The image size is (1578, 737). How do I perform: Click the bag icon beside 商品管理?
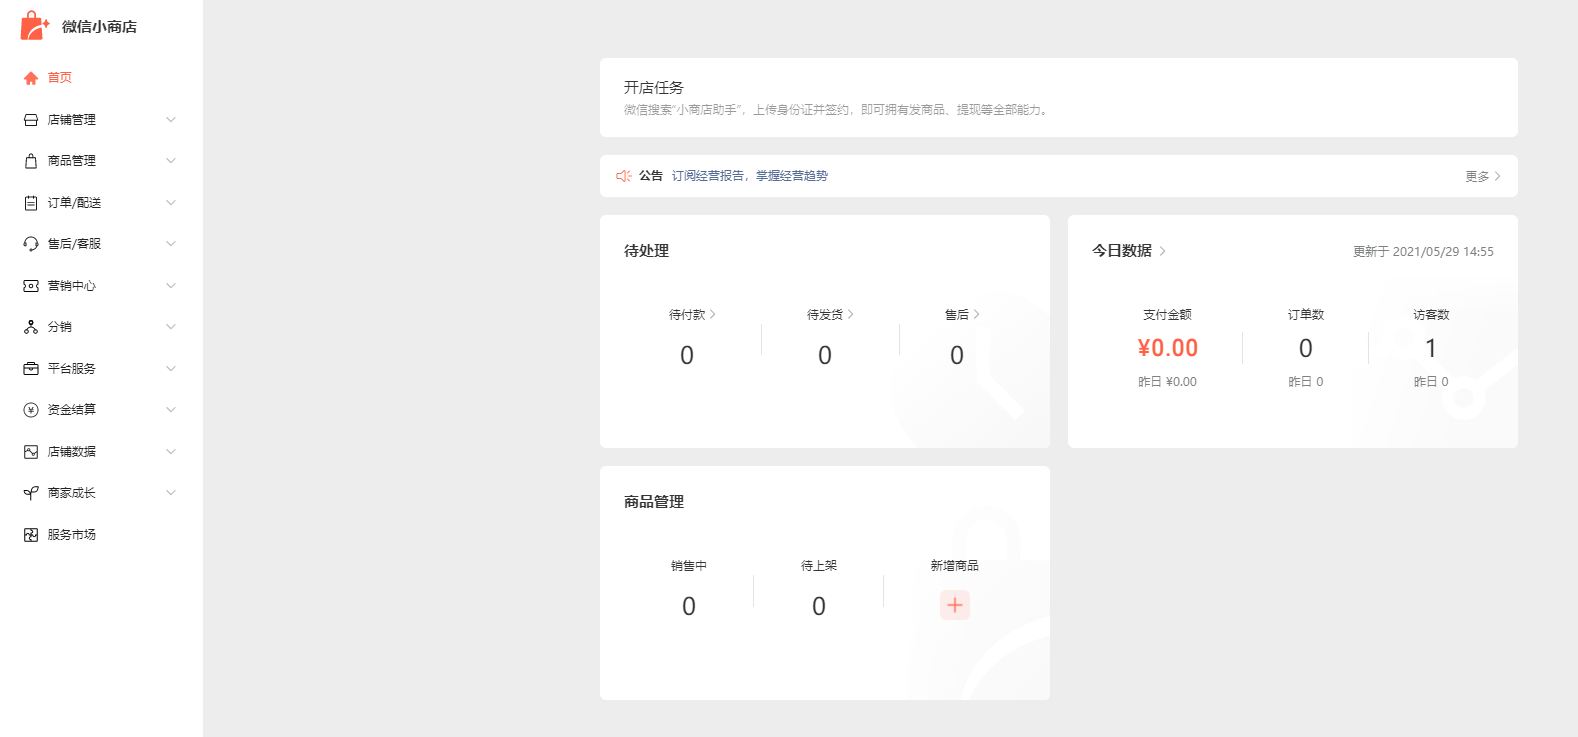31,161
